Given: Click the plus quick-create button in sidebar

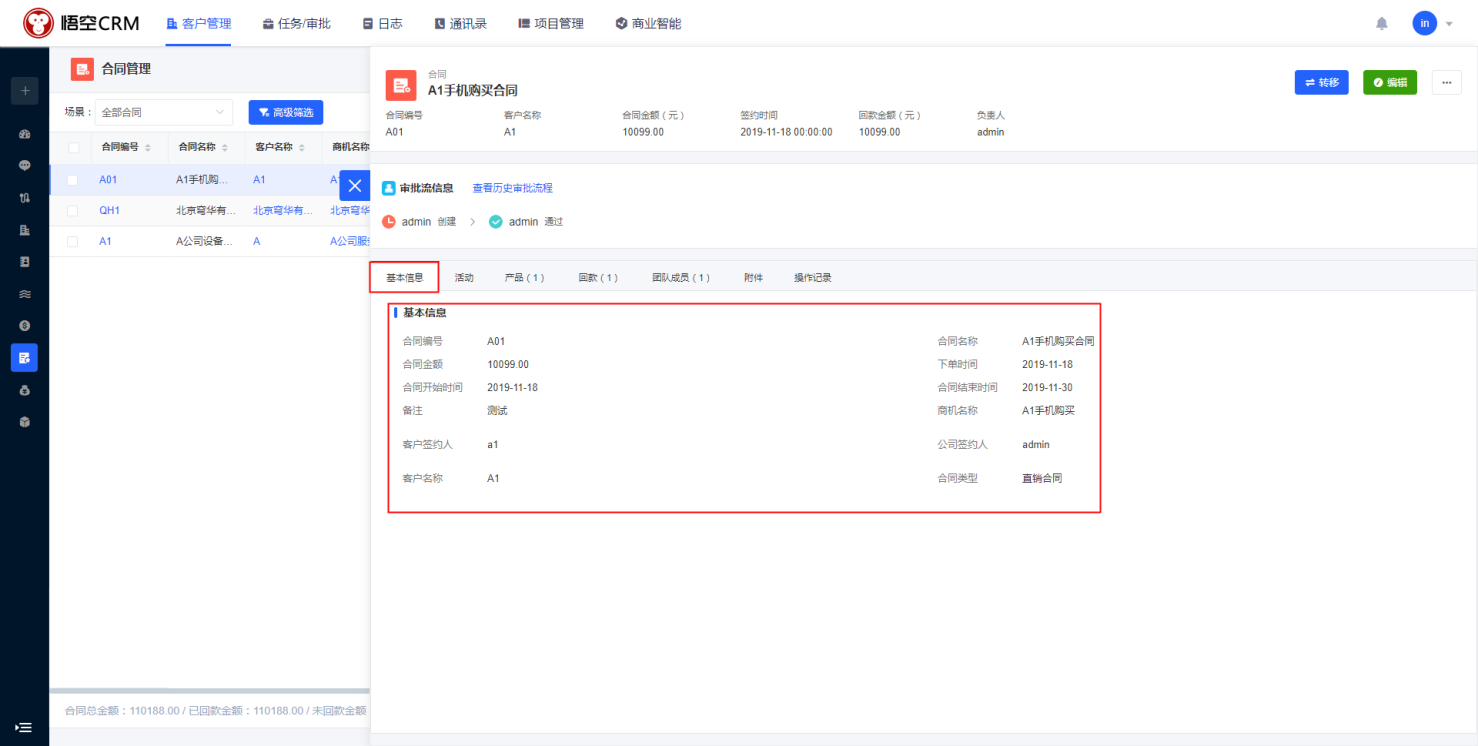Looking at the screenshot, I should [24, 90].
